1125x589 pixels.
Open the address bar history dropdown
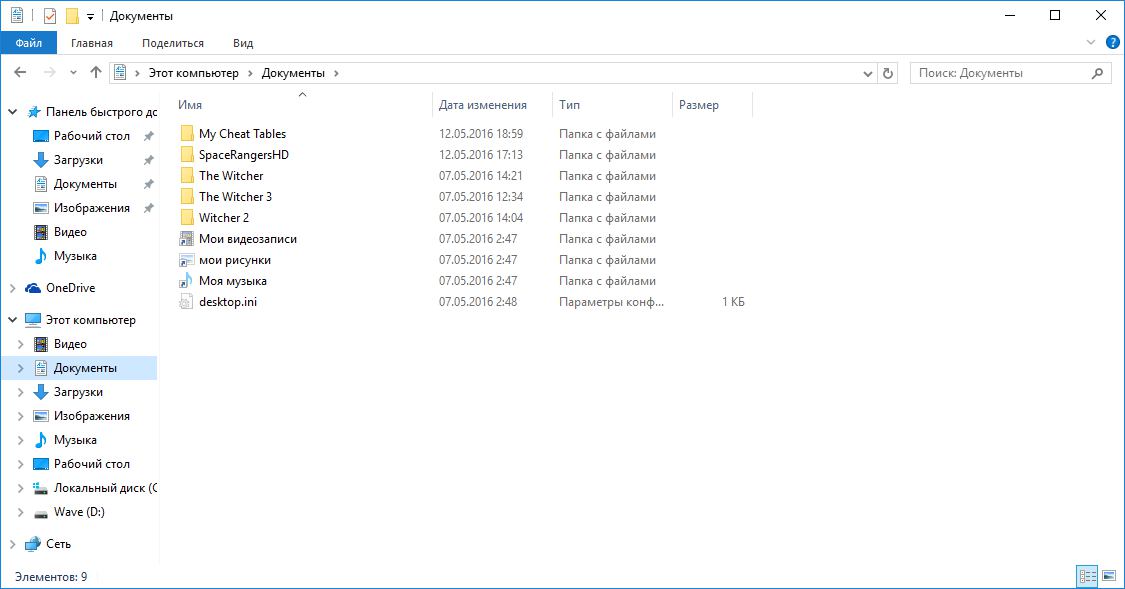(x=867, y=73)
